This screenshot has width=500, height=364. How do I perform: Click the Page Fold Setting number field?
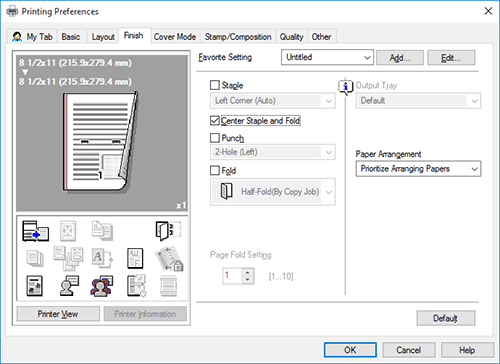click(x=232, y=276)
